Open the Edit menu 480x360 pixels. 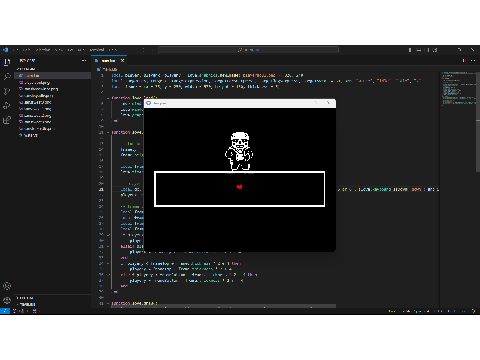click(x=26, y=50)
